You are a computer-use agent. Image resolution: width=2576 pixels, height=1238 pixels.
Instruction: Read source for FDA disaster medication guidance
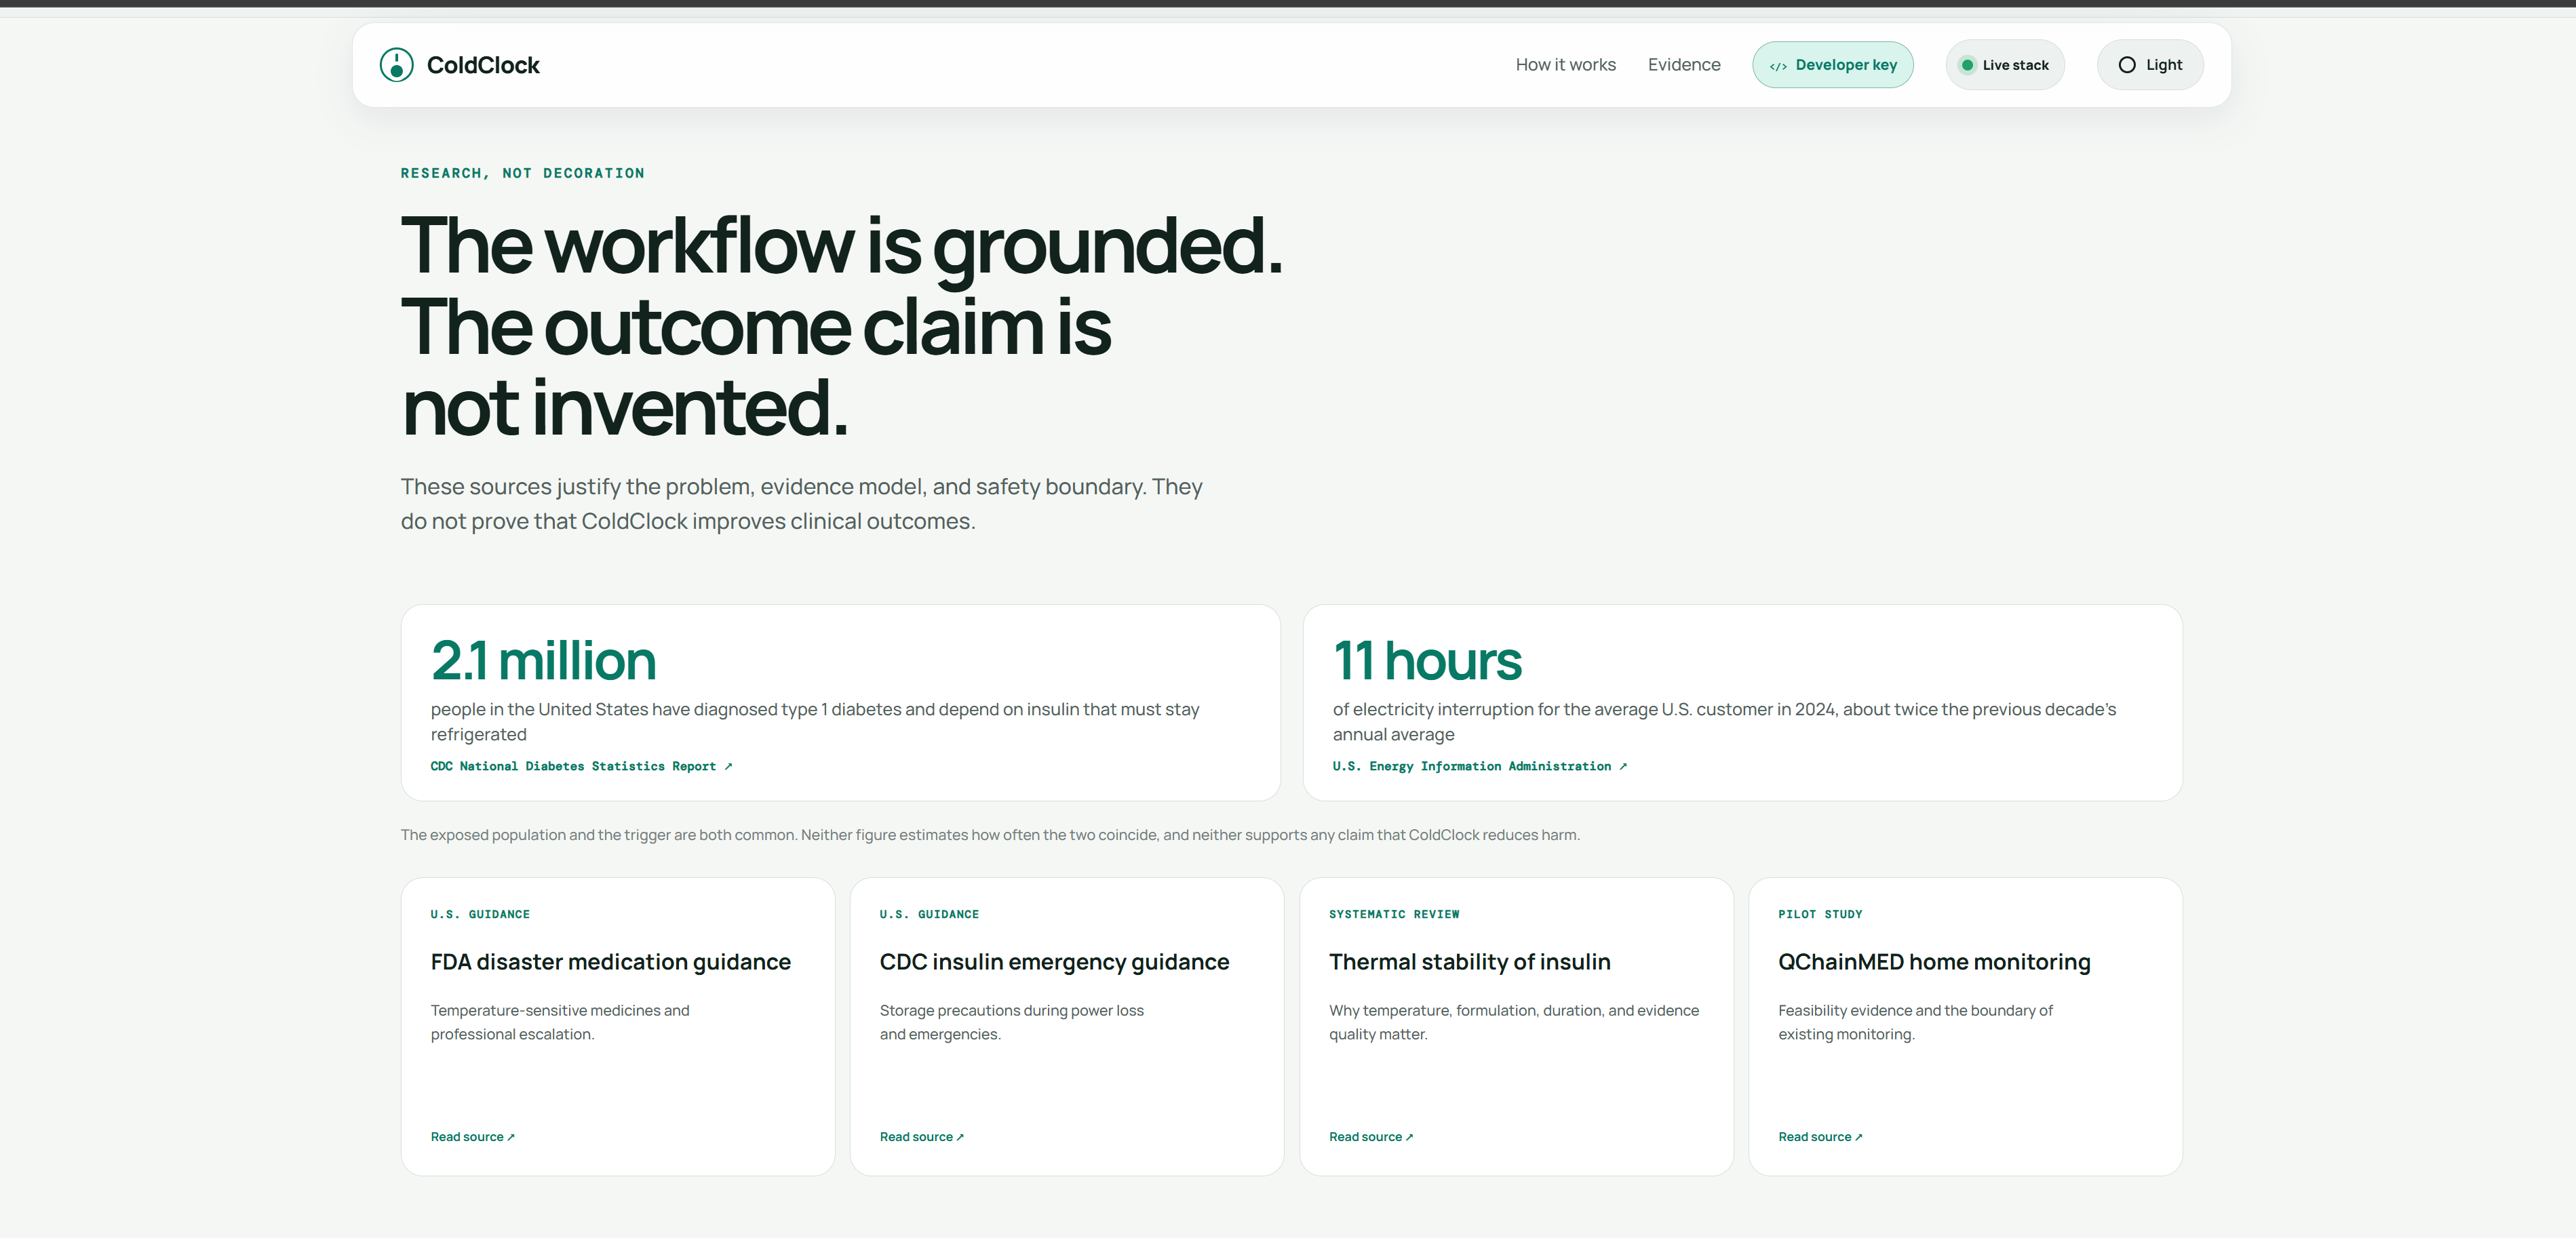pos(472,1137)
